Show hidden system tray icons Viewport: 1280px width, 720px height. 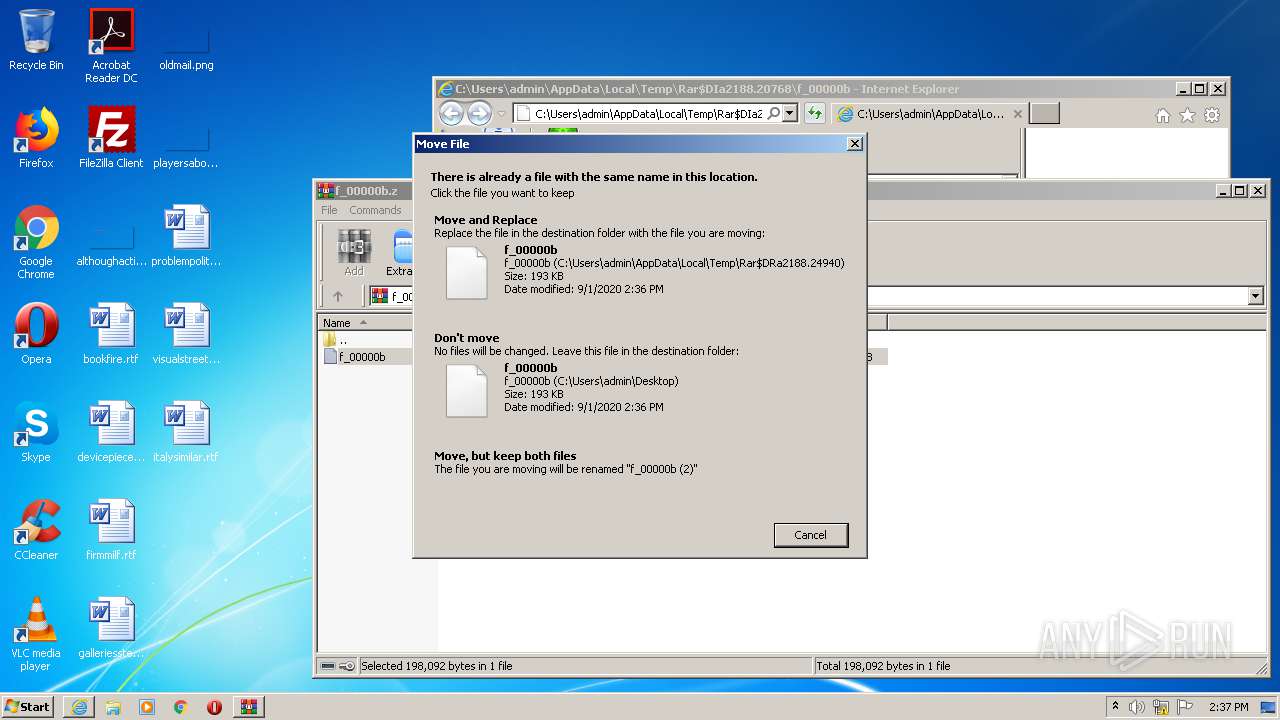[1116, 706]
